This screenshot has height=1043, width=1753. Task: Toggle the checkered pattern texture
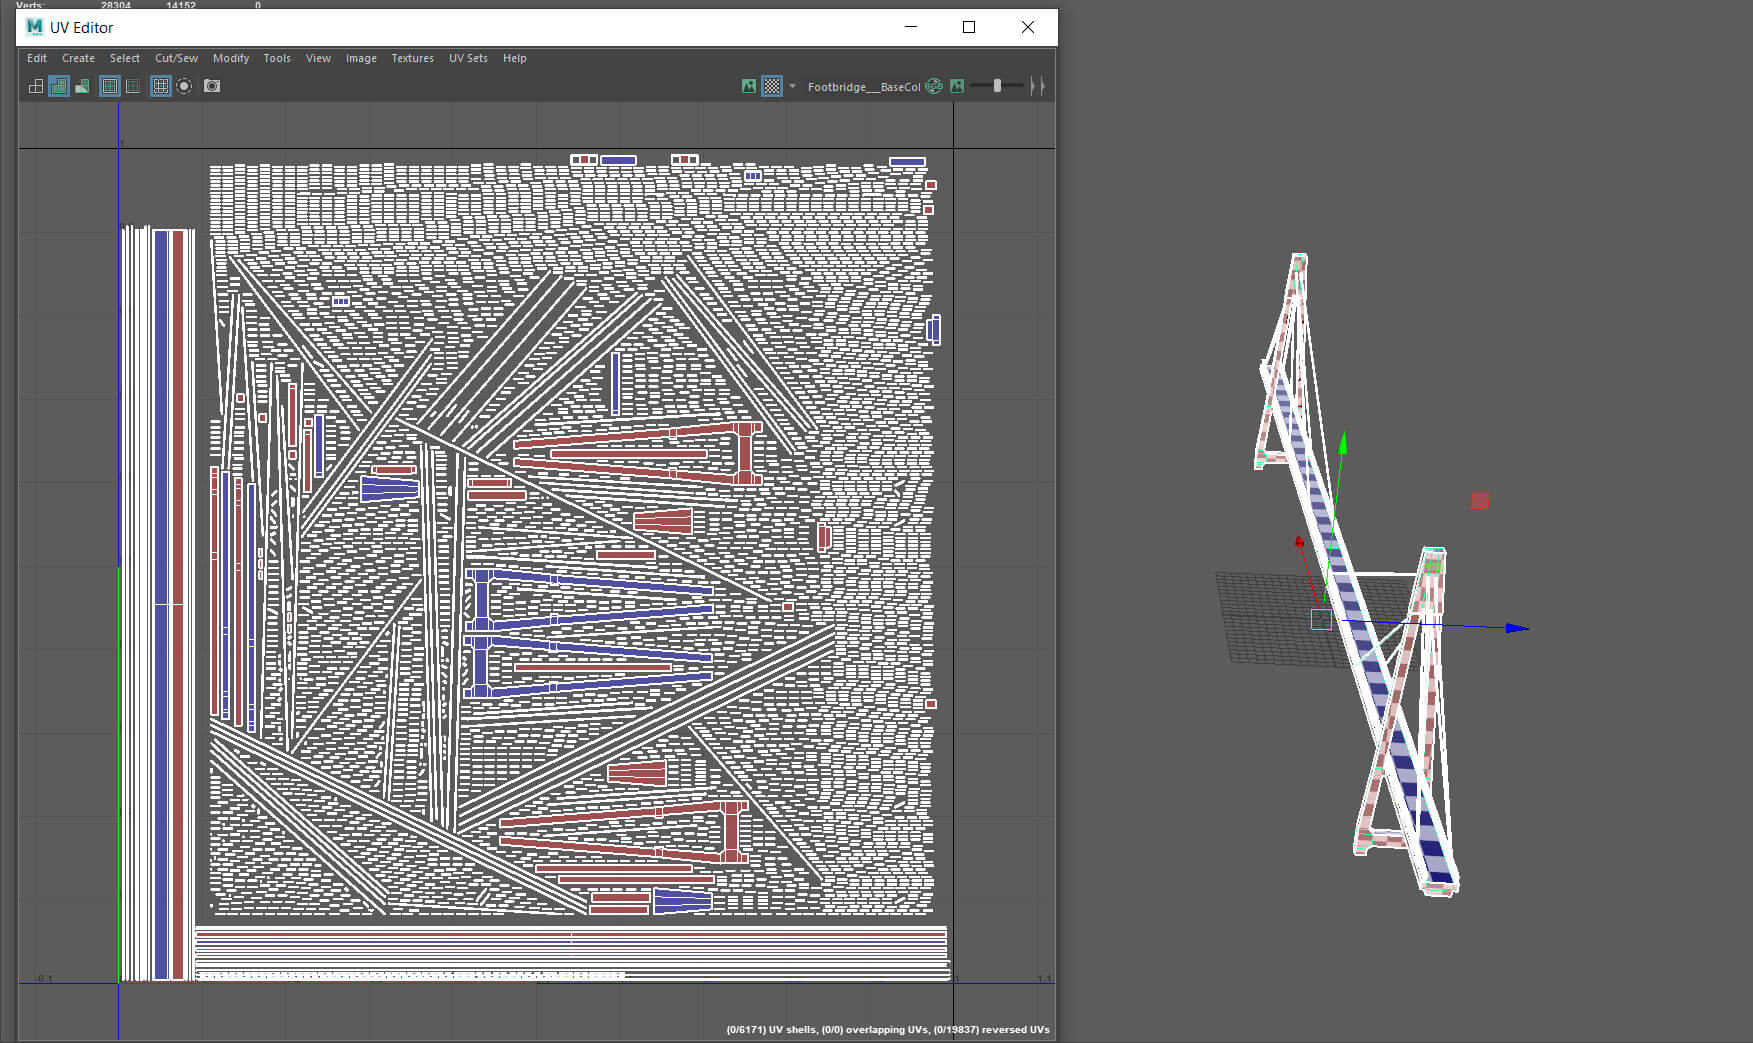click(772, 86)
